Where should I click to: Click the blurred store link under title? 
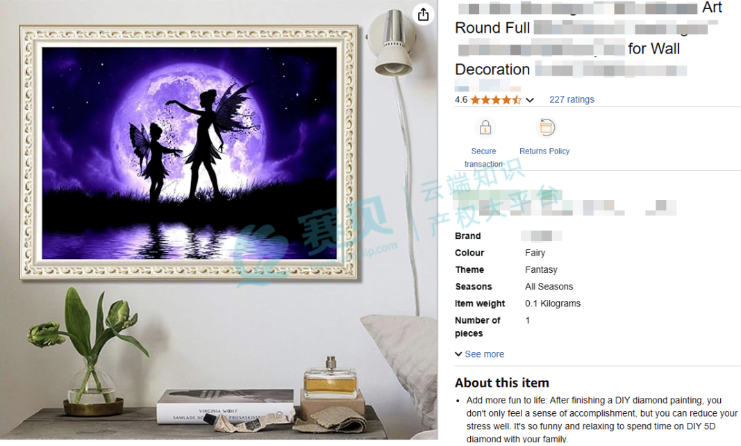point(488,86)
